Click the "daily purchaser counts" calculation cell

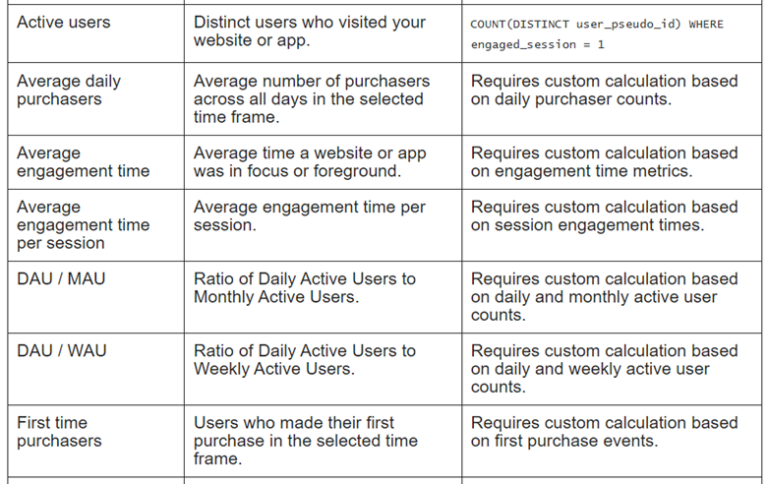click(604, 90)
